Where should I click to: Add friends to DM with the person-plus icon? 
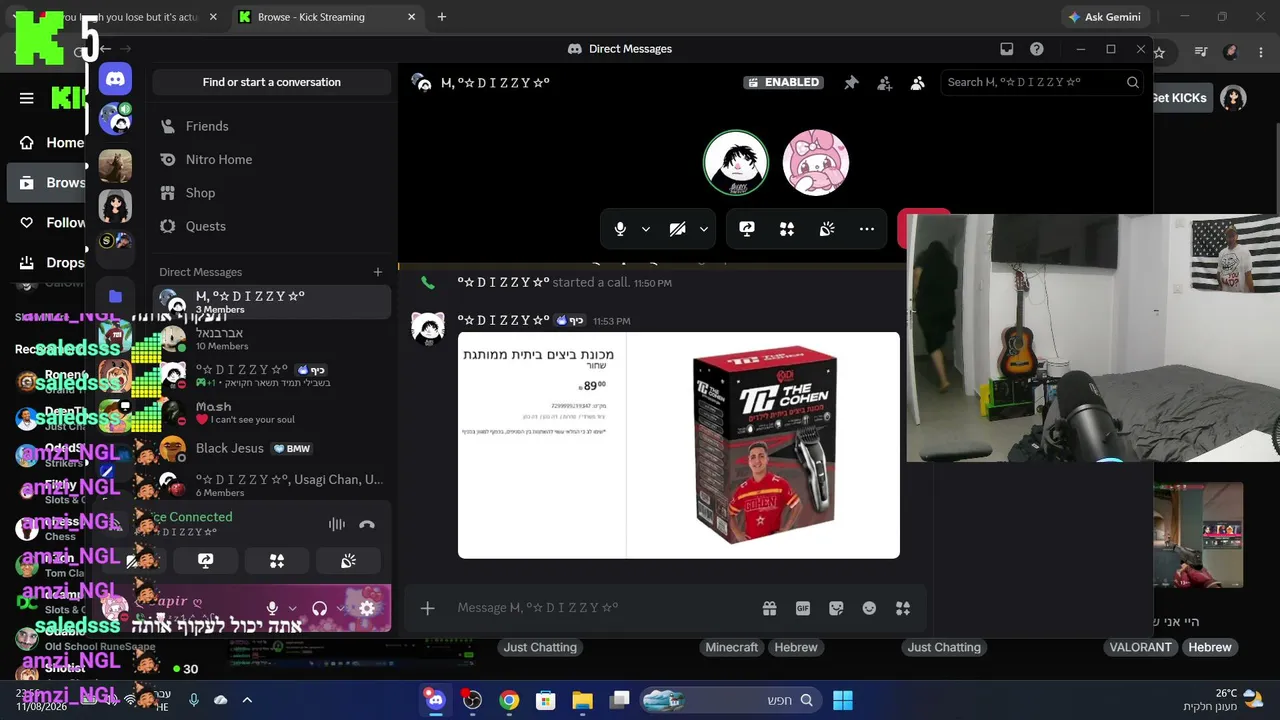[884, 83]
